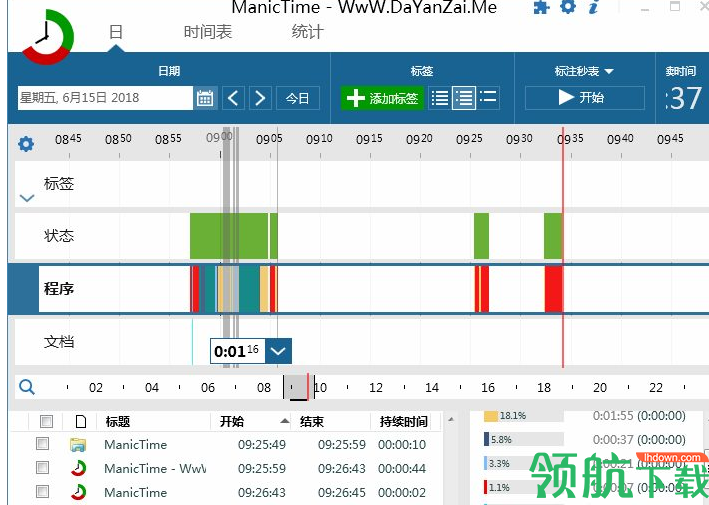This screenshot has height=505, width=709.
Task: Switch to the 日 tab
Action: point(116,32)
